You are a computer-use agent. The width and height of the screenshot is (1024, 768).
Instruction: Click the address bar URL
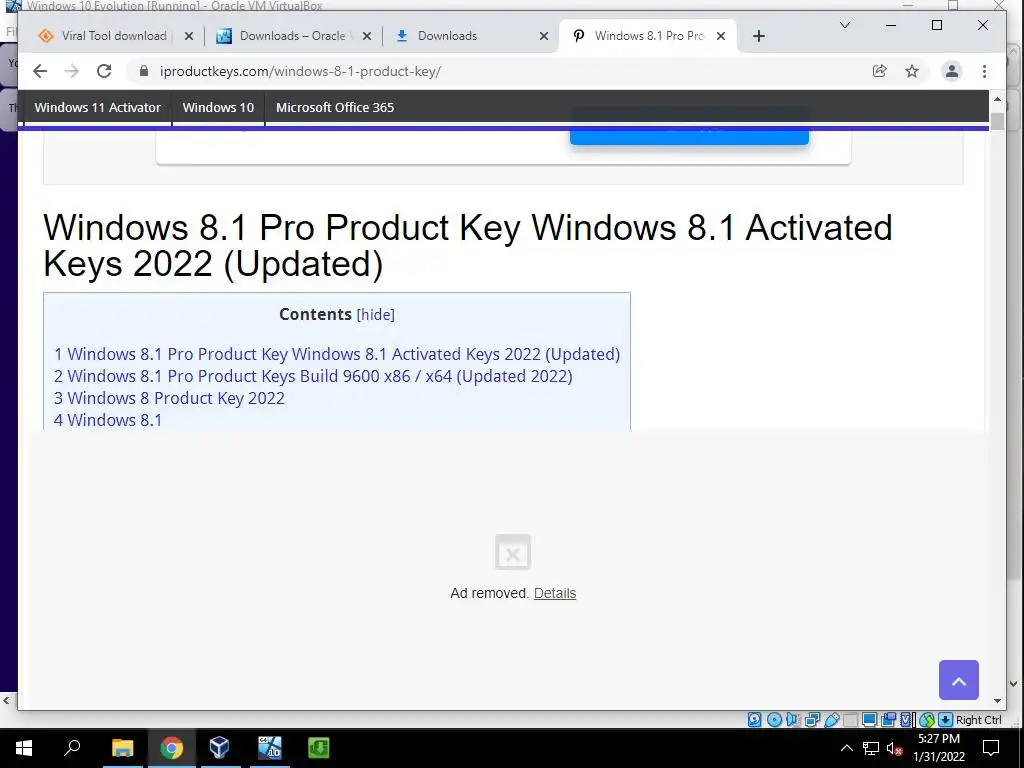pyautogui.click(x=300, y=71)
